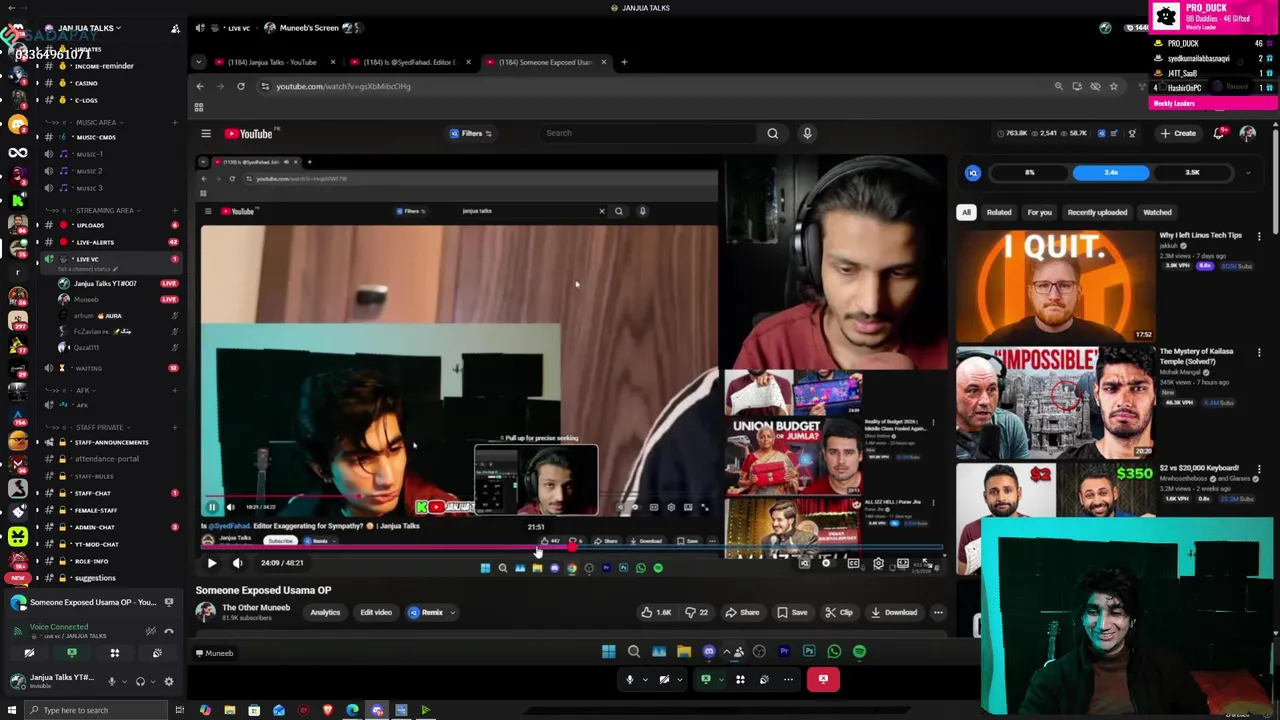The height and width of the screenshot is (720, 1280).
Task: Open Remix dropdown arrow
Action: click(452, 612)
